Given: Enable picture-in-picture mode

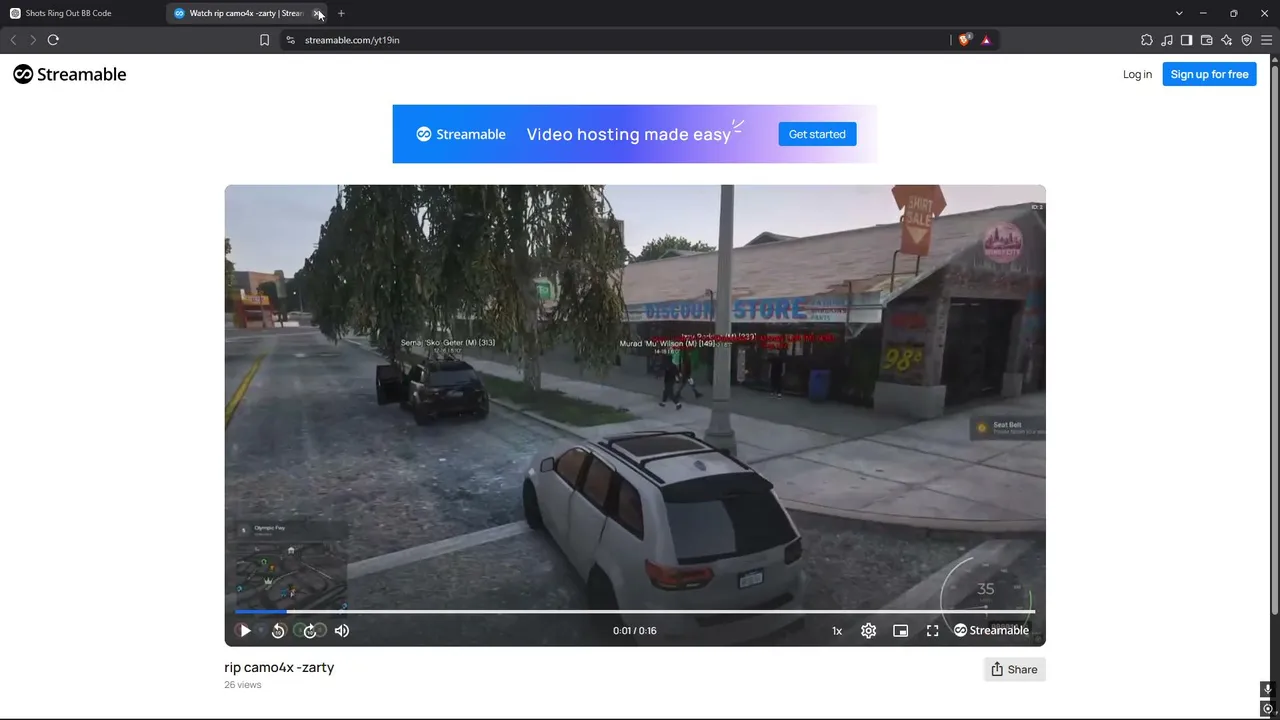Looking at the screenshot, I should pyautogui.click(x=901, y=631).
